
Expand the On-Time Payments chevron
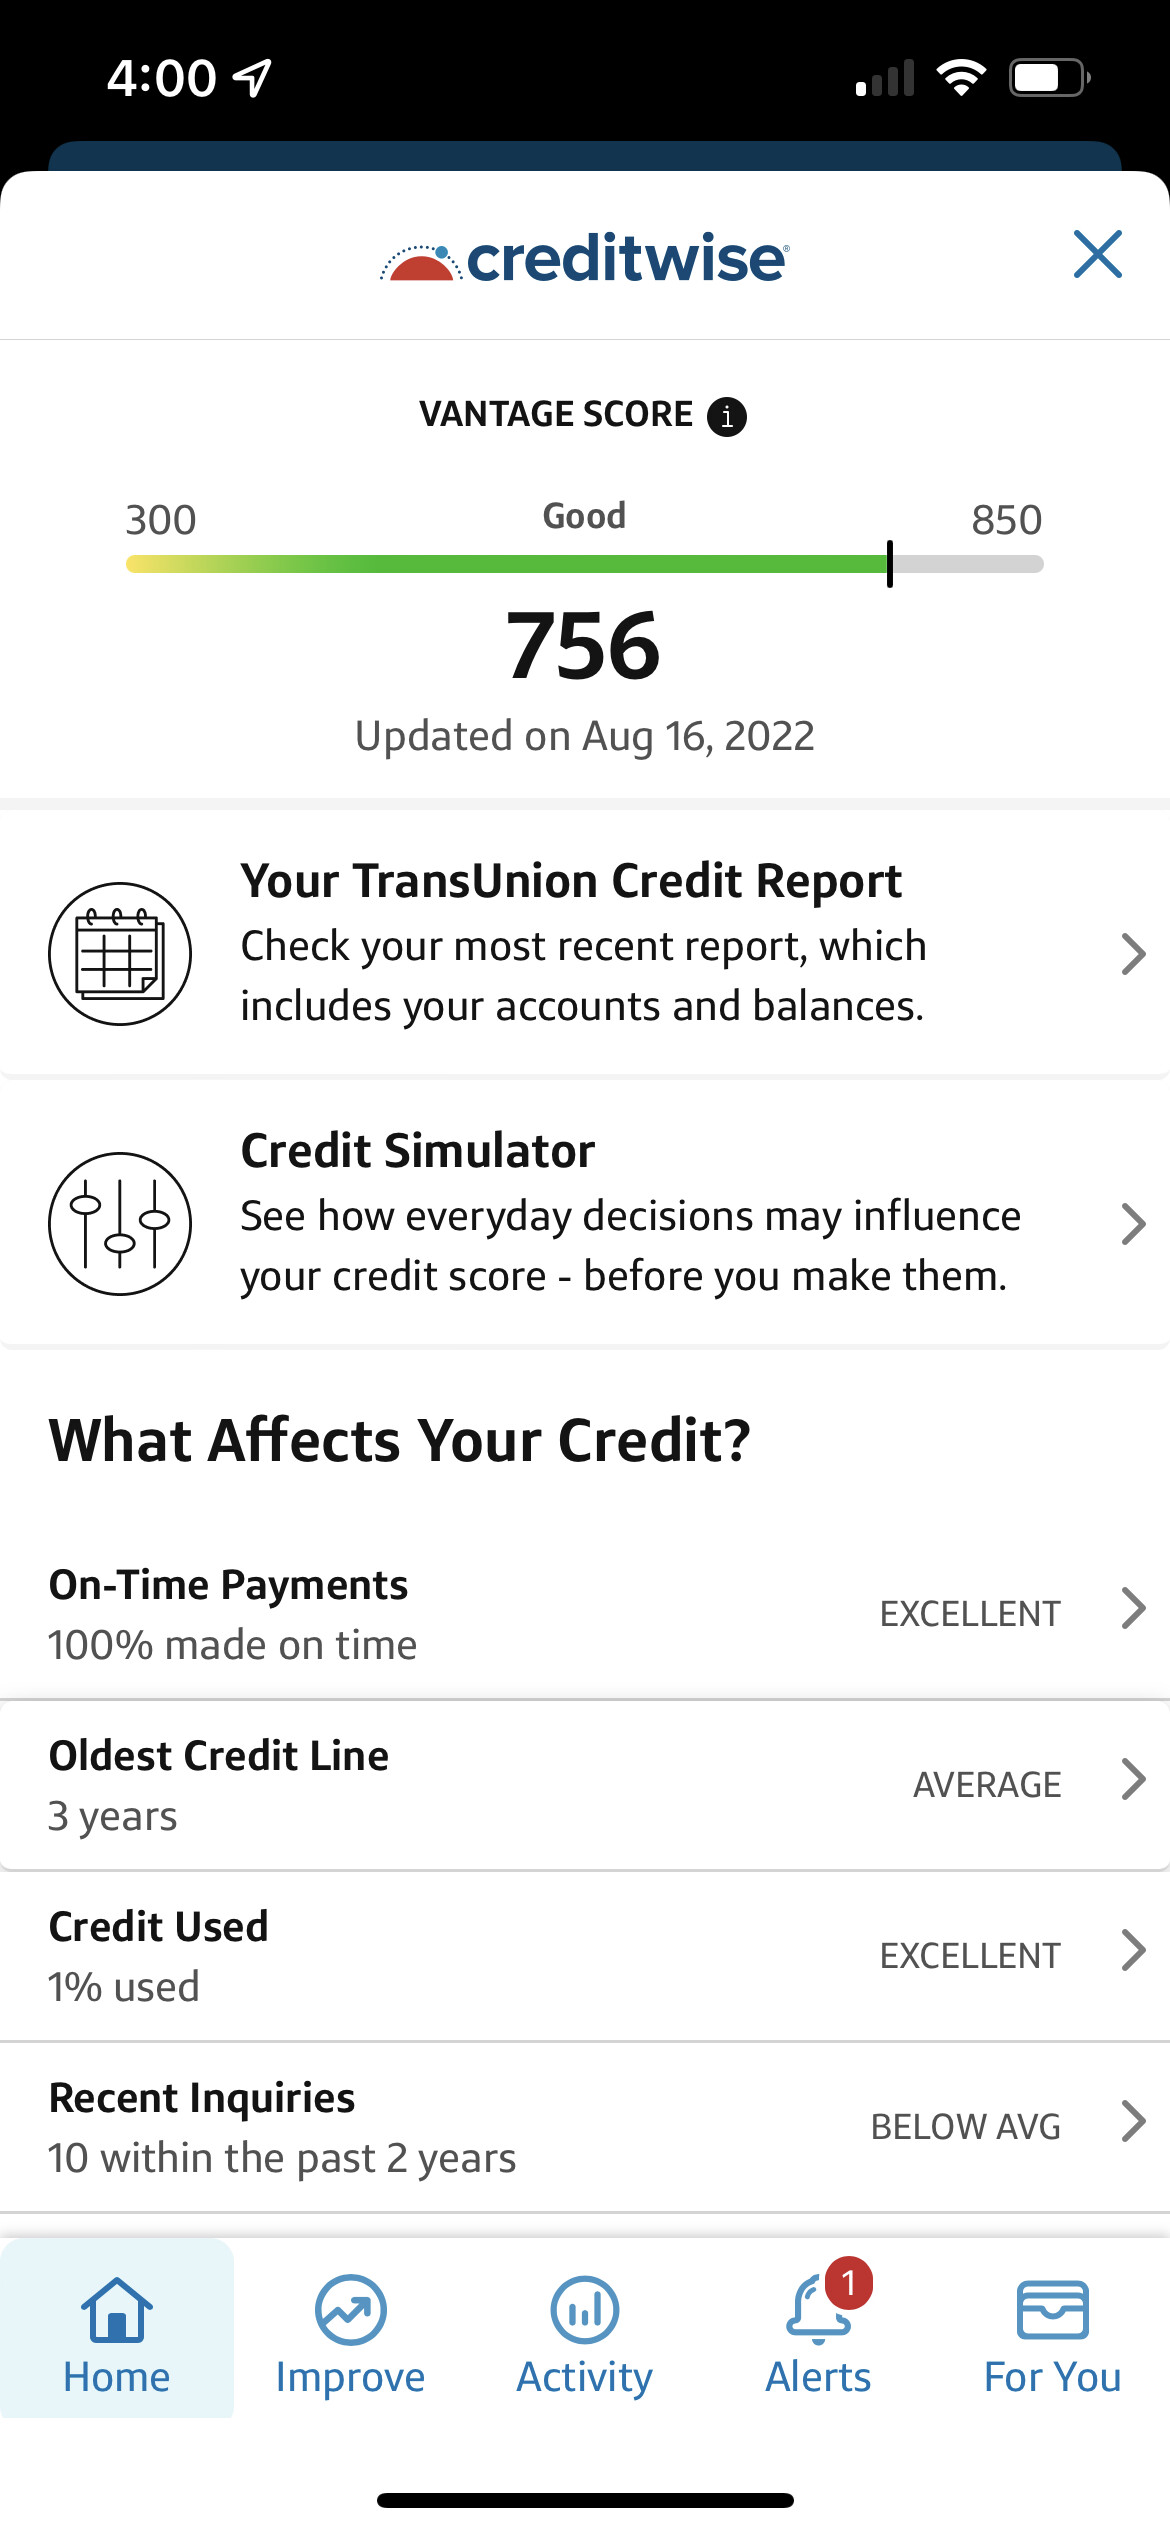[x=1132, y=1609]
